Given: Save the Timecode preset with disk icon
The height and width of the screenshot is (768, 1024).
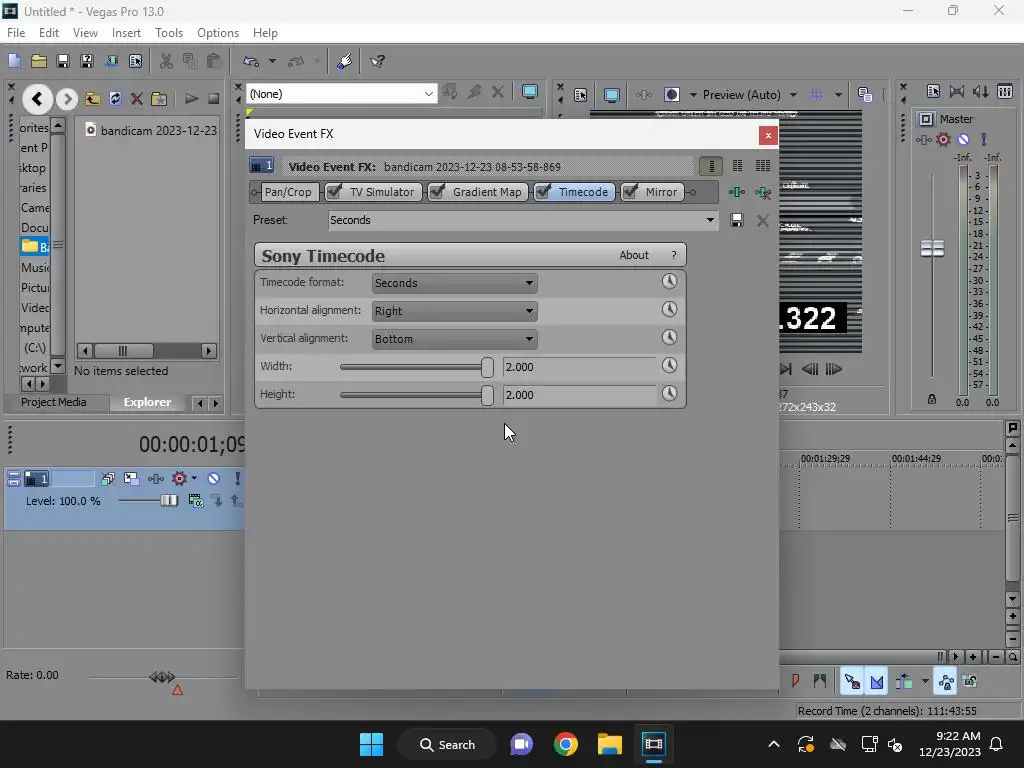Looking at the screenshot, I should (737, 220).
